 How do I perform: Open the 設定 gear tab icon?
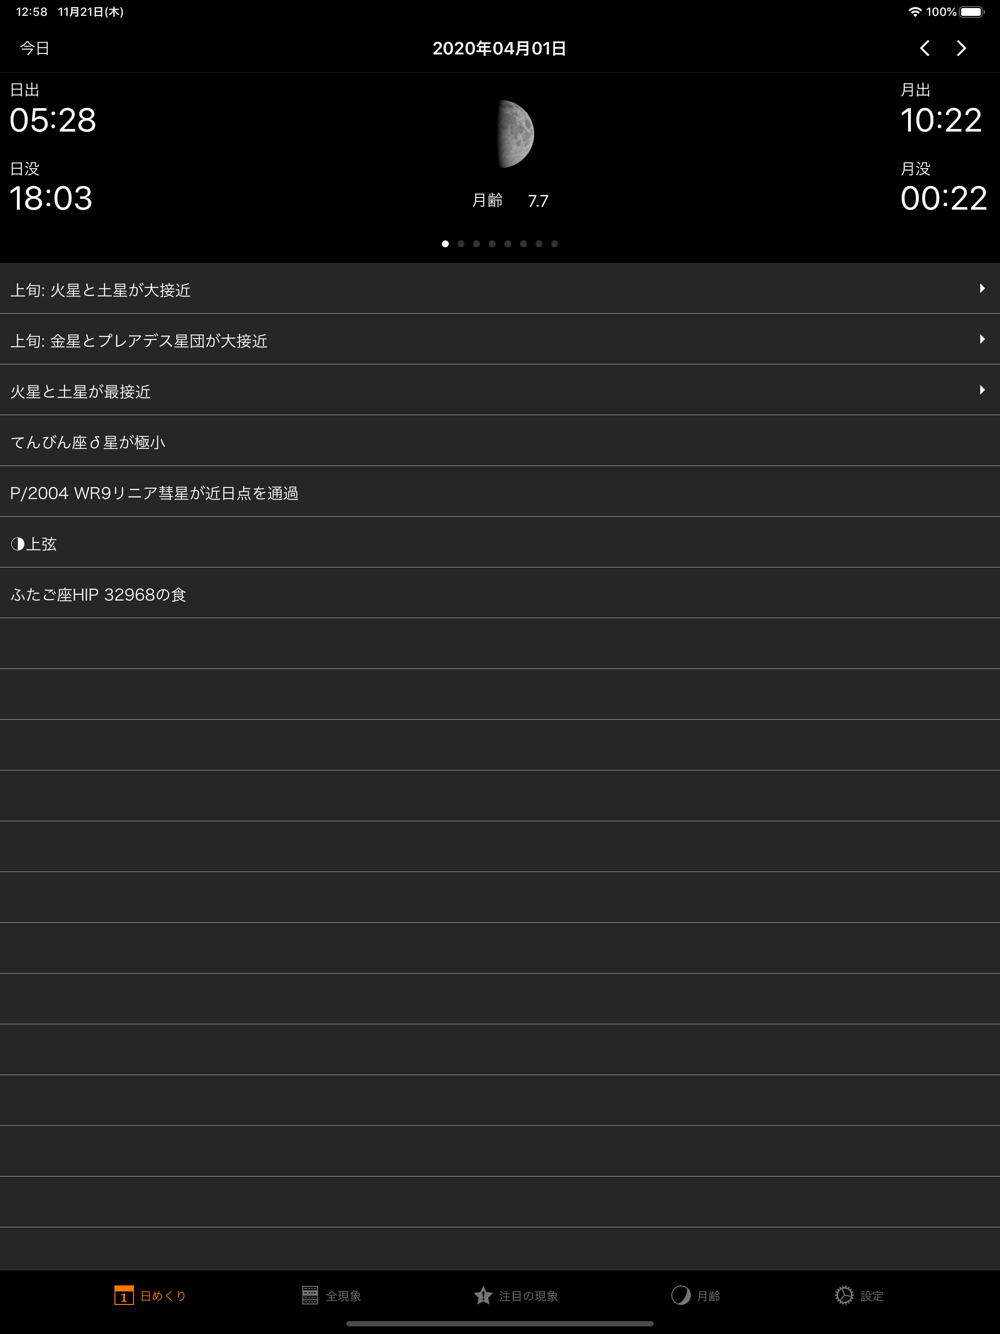845,1295
